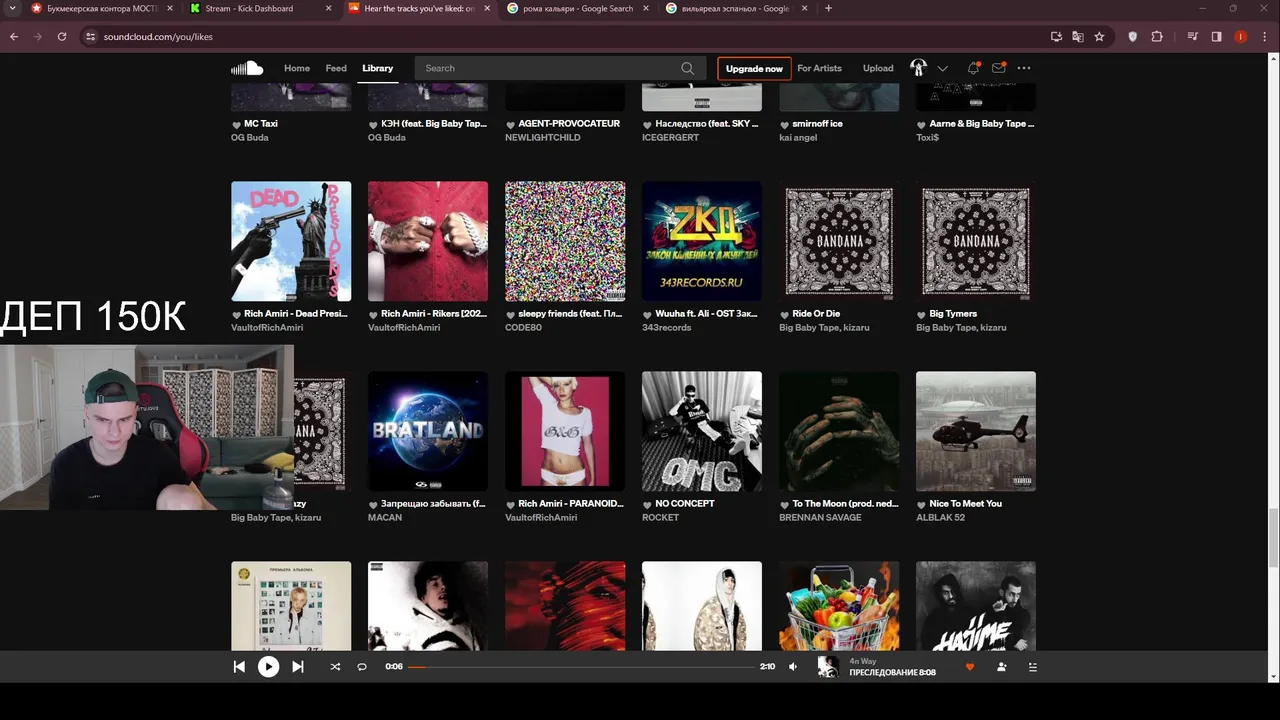Viewport: 1280px width, 720px height.
Task: Open the Nice To Meet You helicopter artwork
Action: (x=976, y=431)
